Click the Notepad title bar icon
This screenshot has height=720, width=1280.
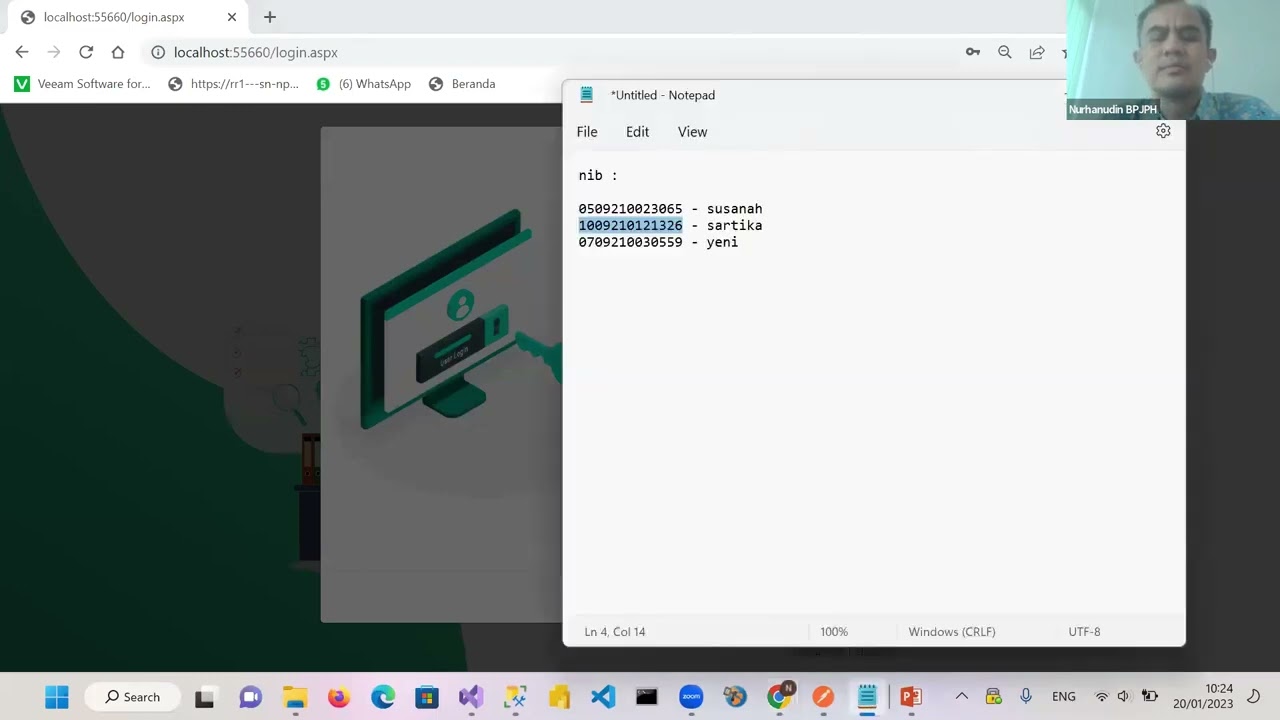click(587, 95)
